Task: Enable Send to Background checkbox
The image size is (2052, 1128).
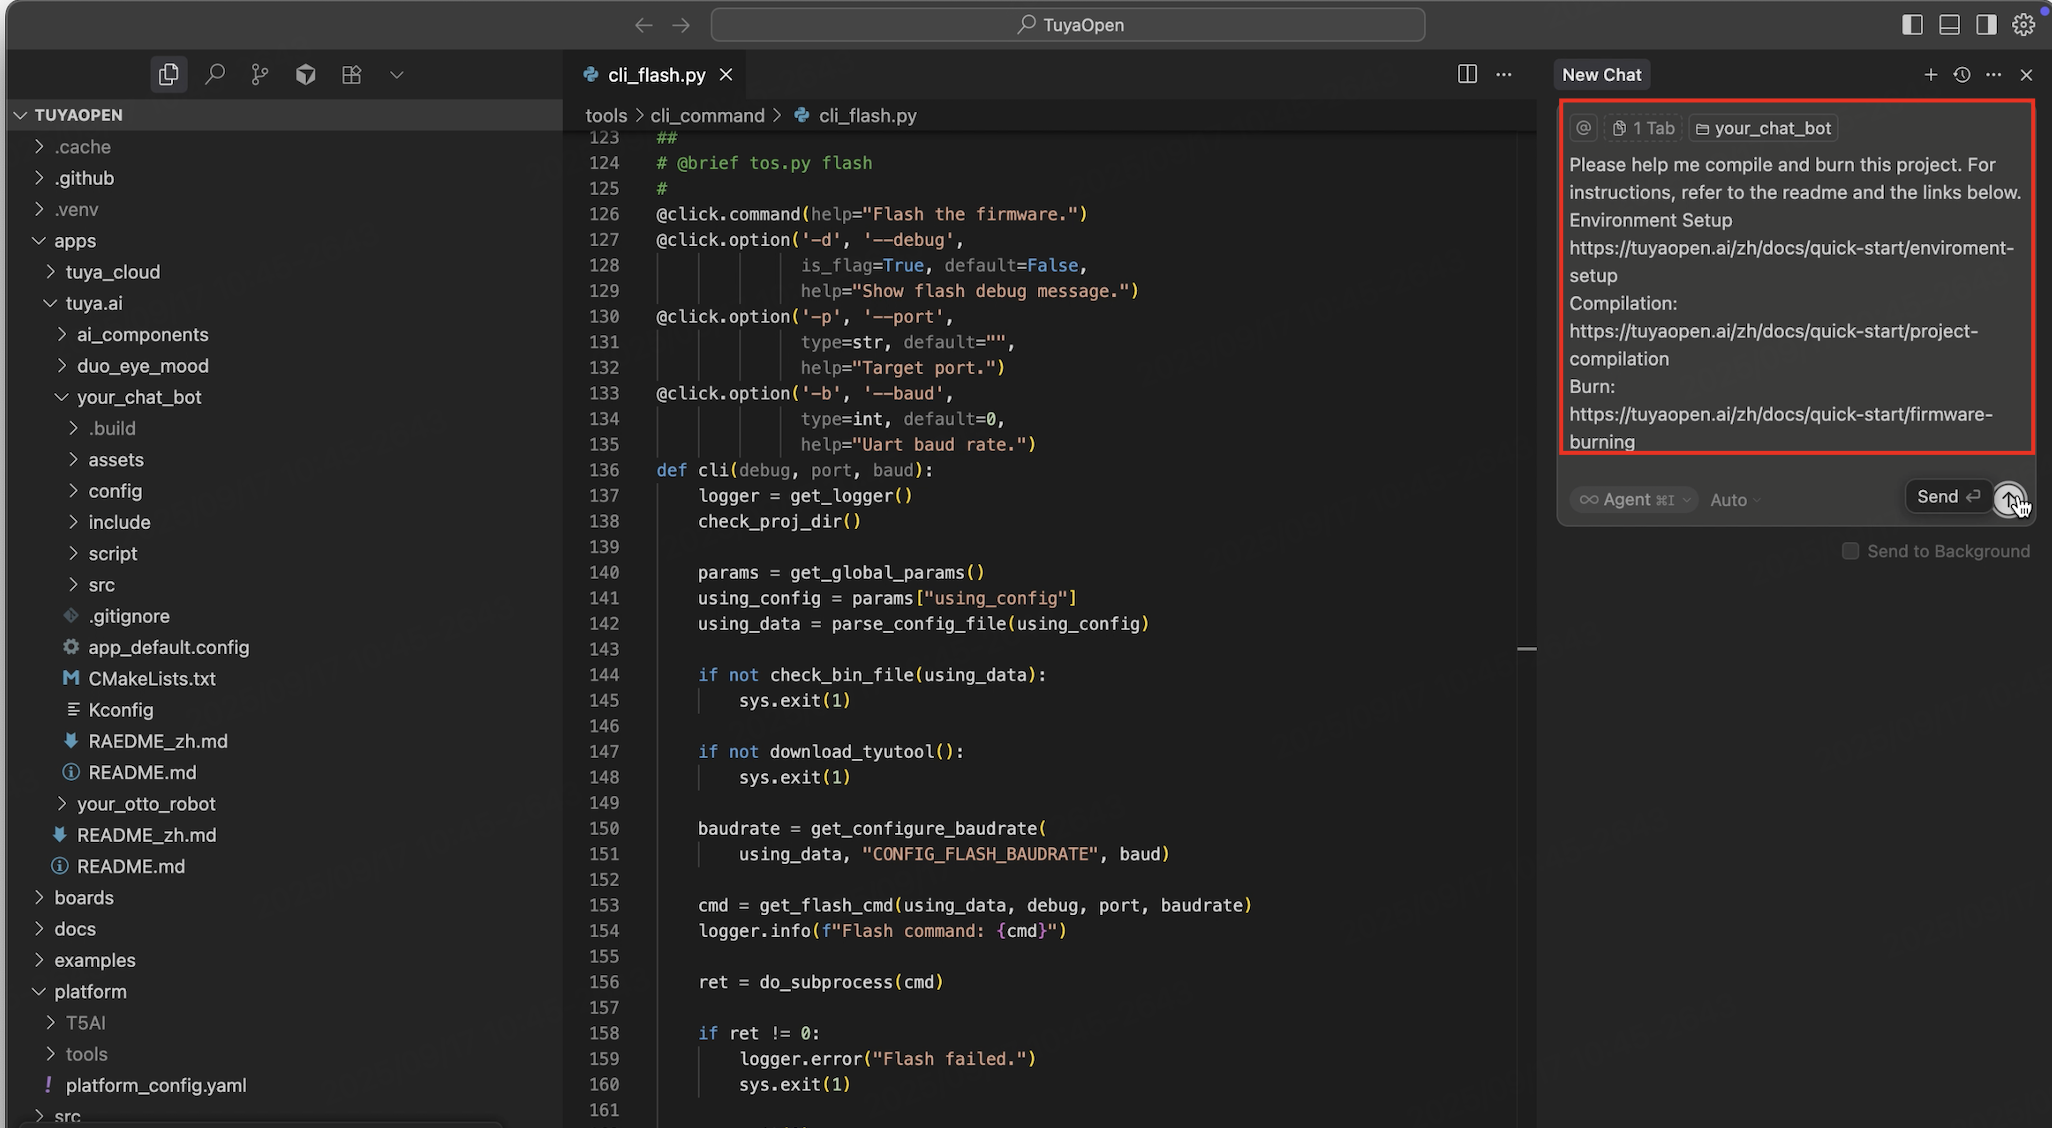Action: pos(1850,551)
